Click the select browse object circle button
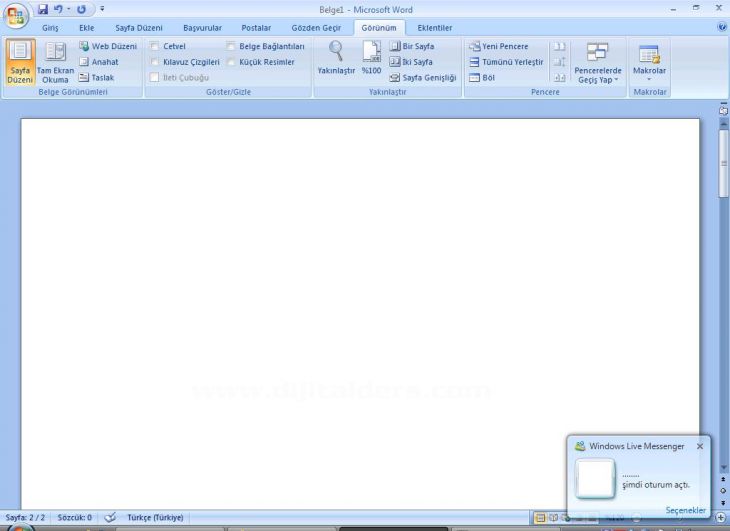This screenshot has width=730, height=531. tap(723, 491)
